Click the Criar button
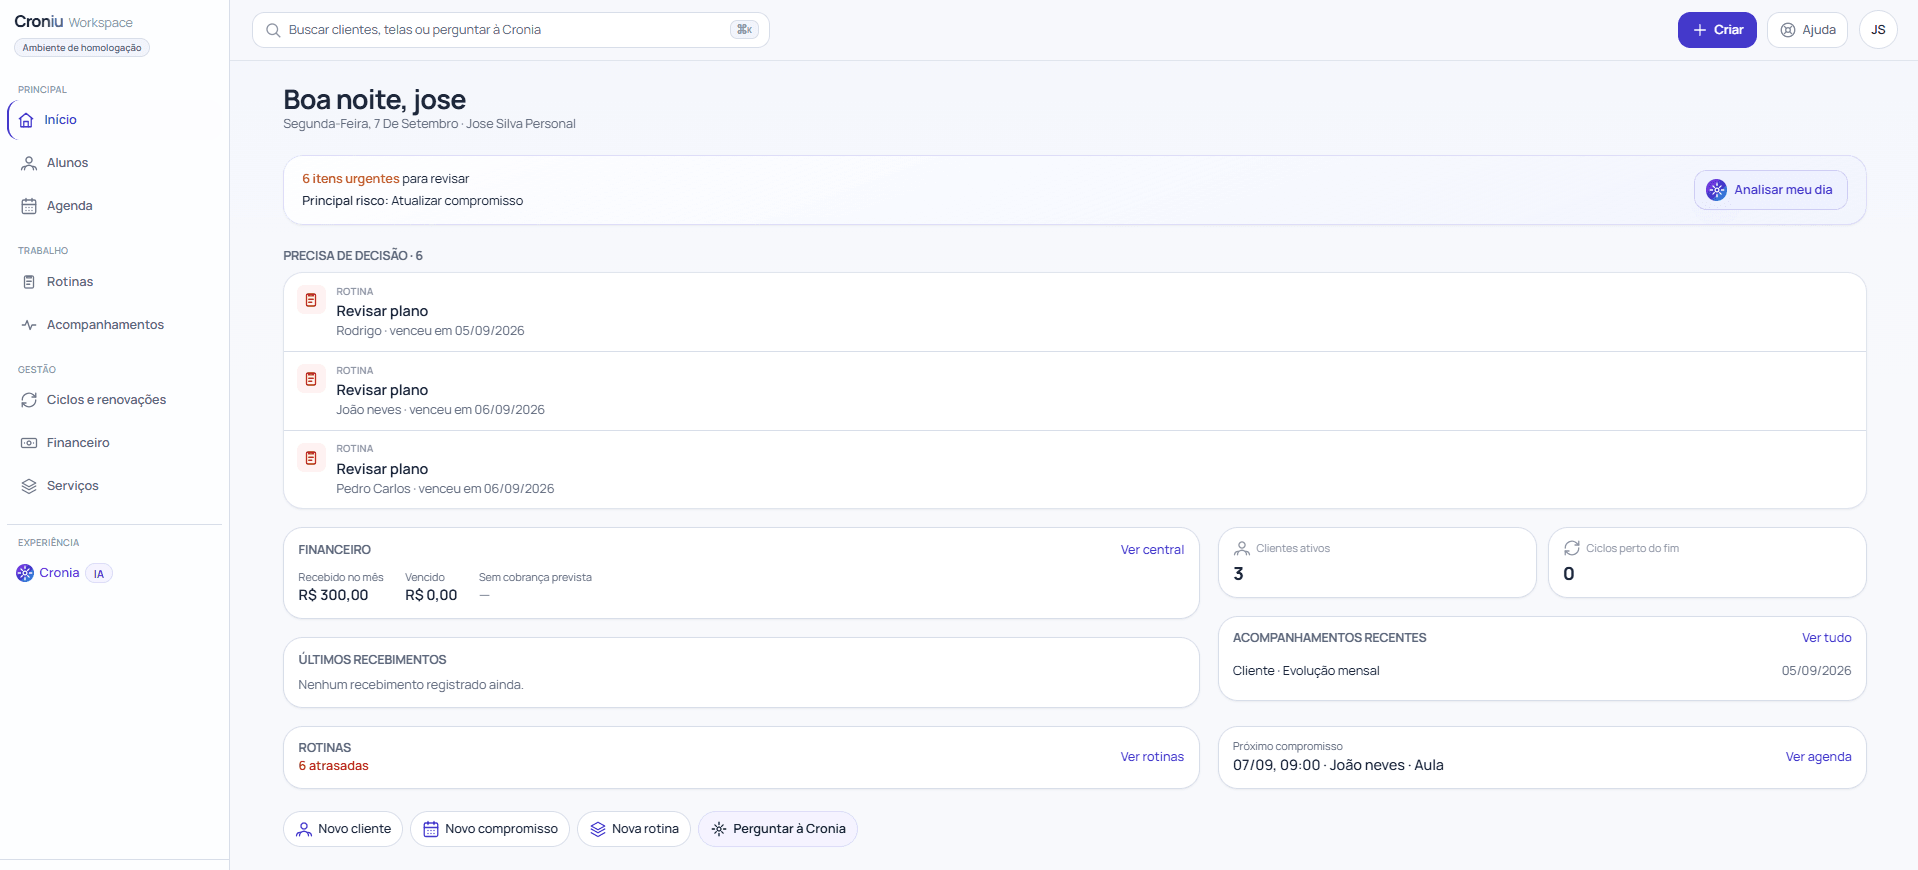Image resolution: width=1918 pixels, height=870 pixels. 1717,30
